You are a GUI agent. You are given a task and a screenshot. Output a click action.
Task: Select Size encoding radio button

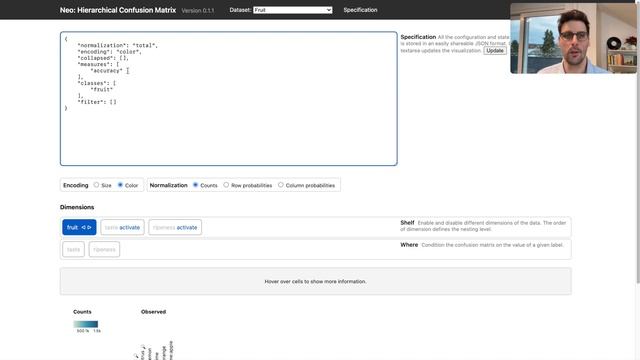(96, 185)
